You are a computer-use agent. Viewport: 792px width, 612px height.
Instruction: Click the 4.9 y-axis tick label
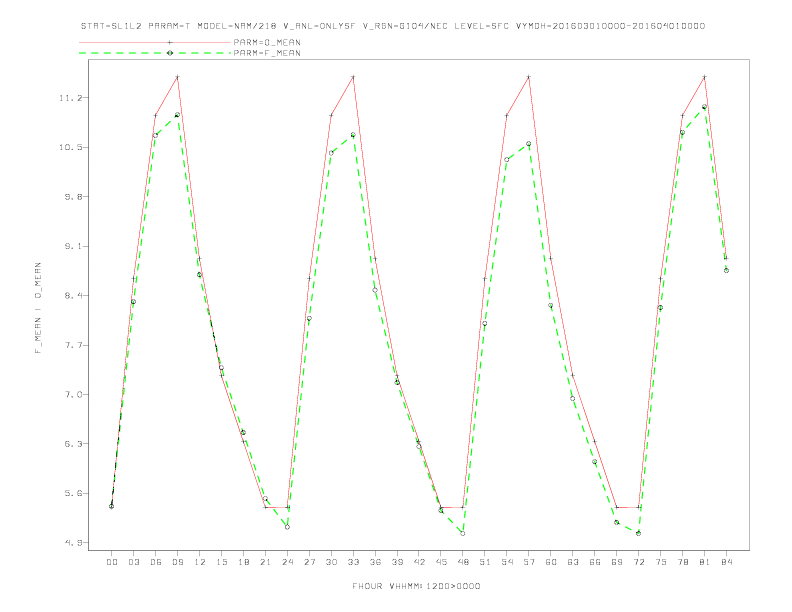74,543
